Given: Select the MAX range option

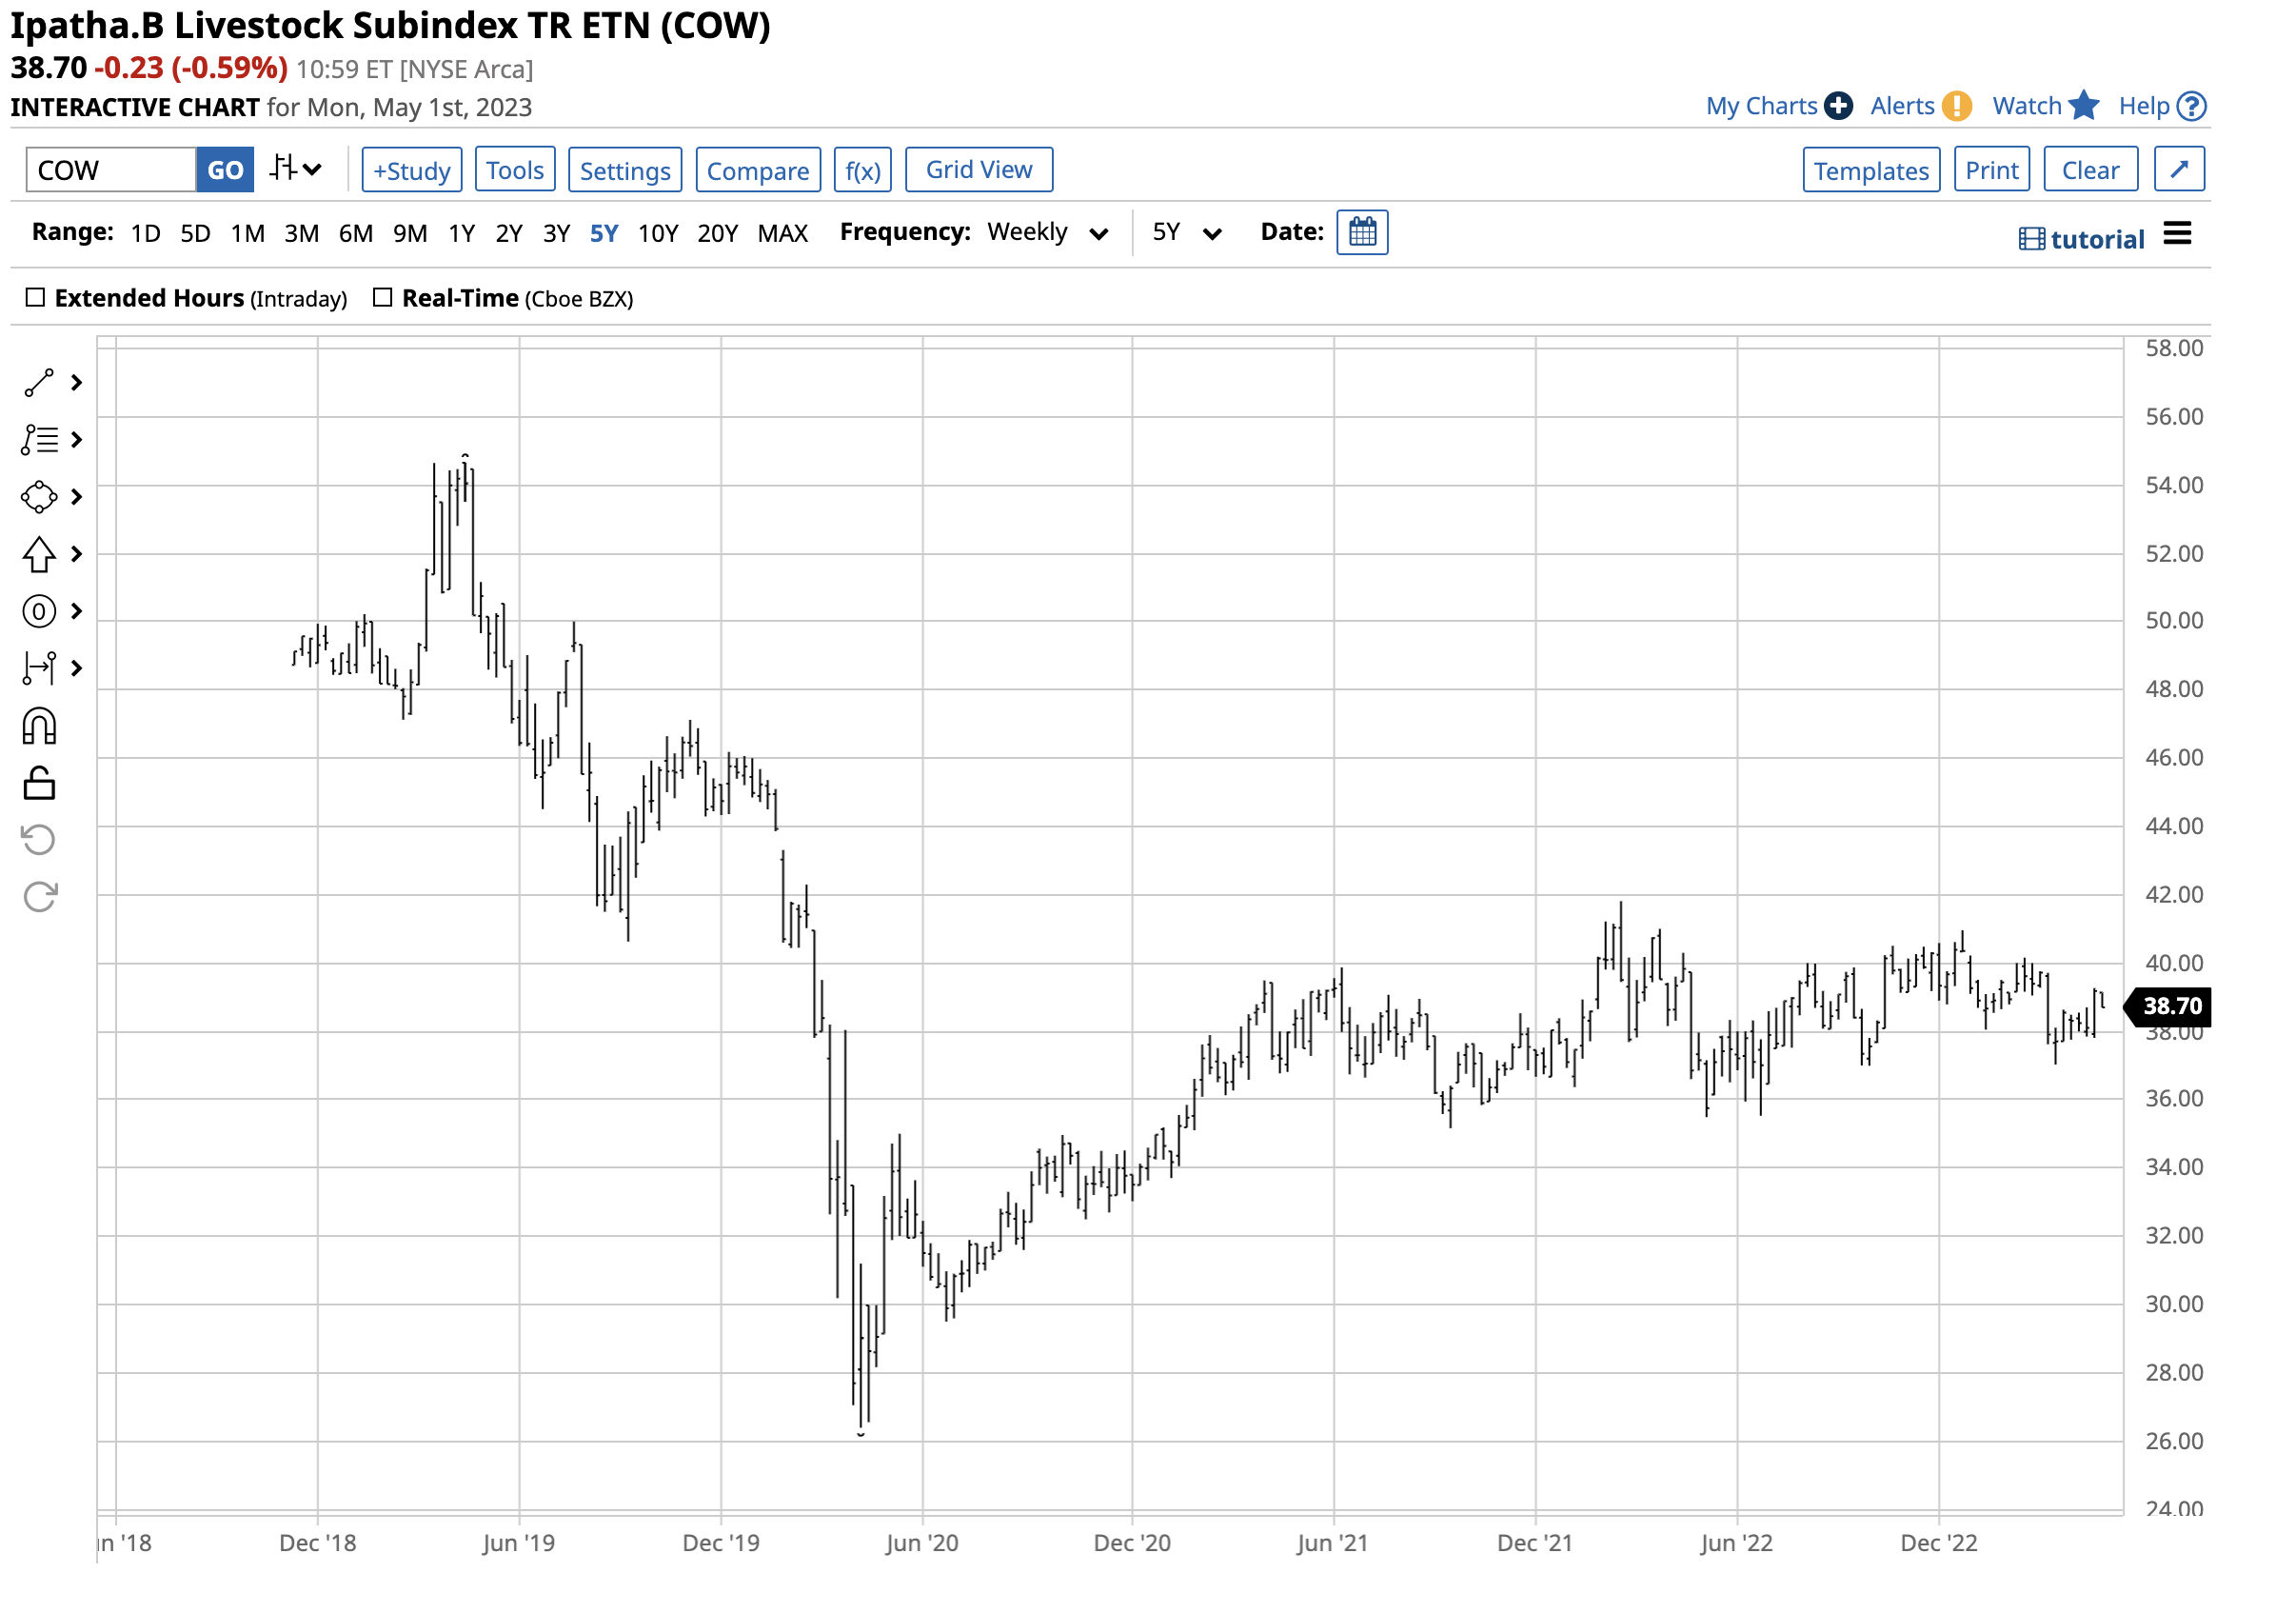Looking at the screenshot, I should (782, 234).
